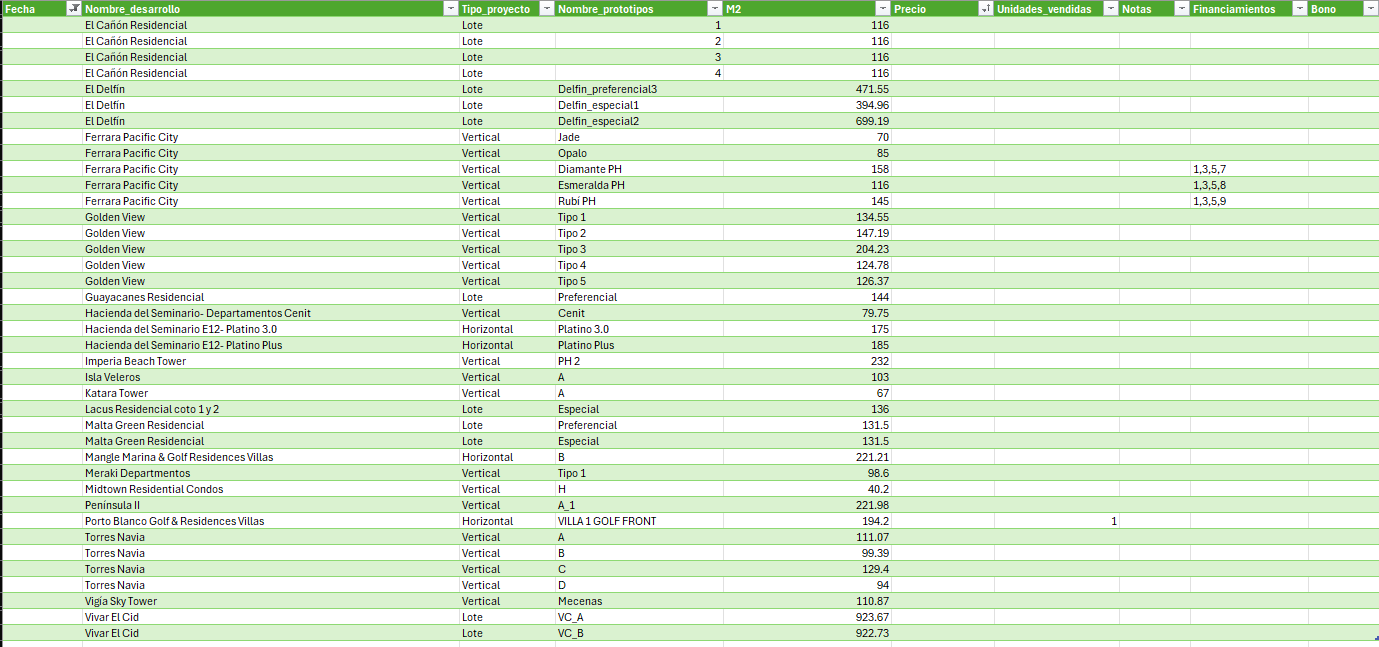Open the Financiamientos filter arrow

coord(1299,9)
